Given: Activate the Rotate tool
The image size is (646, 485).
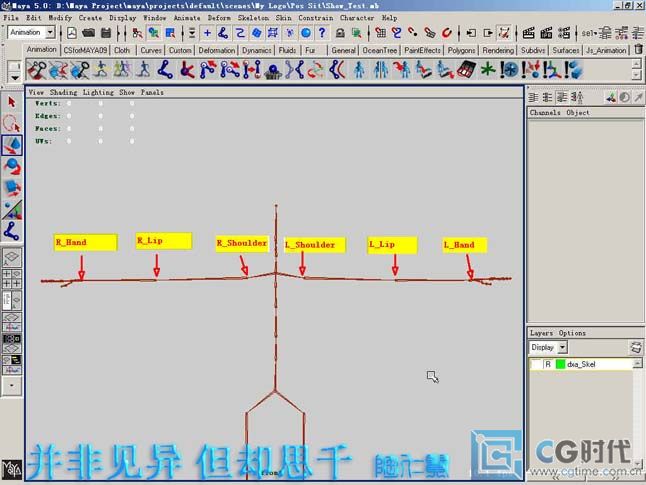Looking at the screenshot, I should pyautogui.click(x=12, y=166).
